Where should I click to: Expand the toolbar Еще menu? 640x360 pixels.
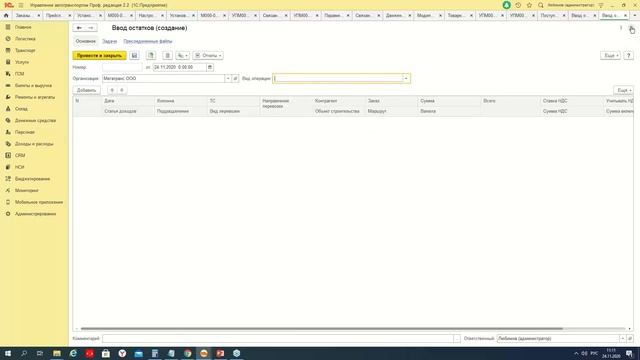click(610, 56)
